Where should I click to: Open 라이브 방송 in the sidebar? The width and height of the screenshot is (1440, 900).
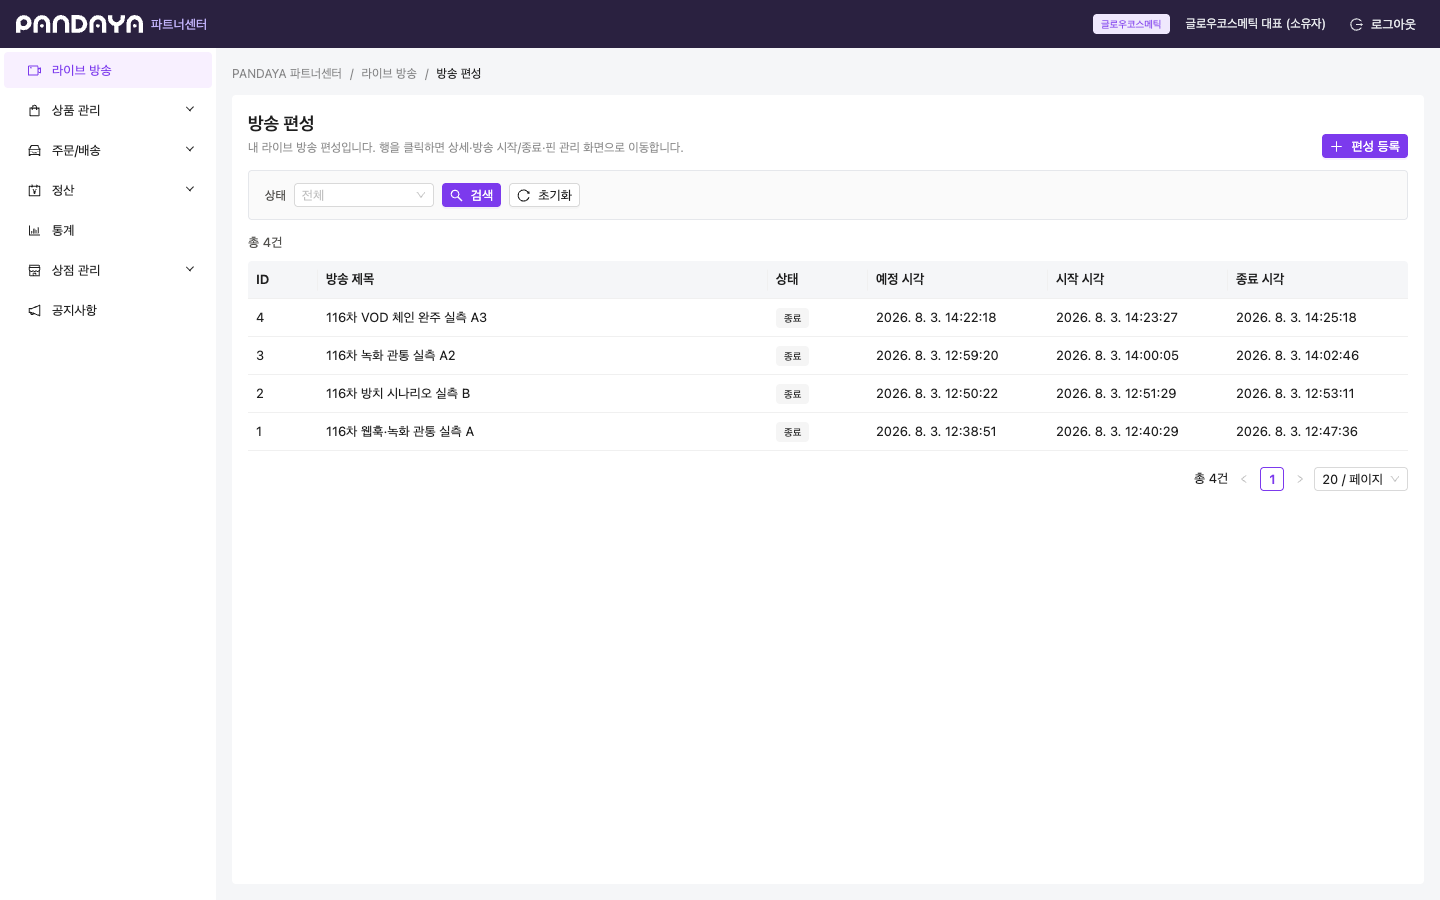tap(108, 70)
